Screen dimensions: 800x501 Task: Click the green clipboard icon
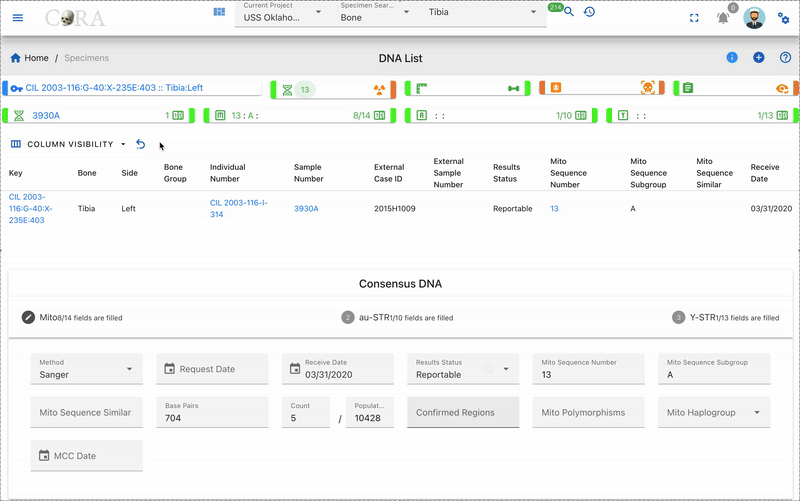tap(688, 88)
